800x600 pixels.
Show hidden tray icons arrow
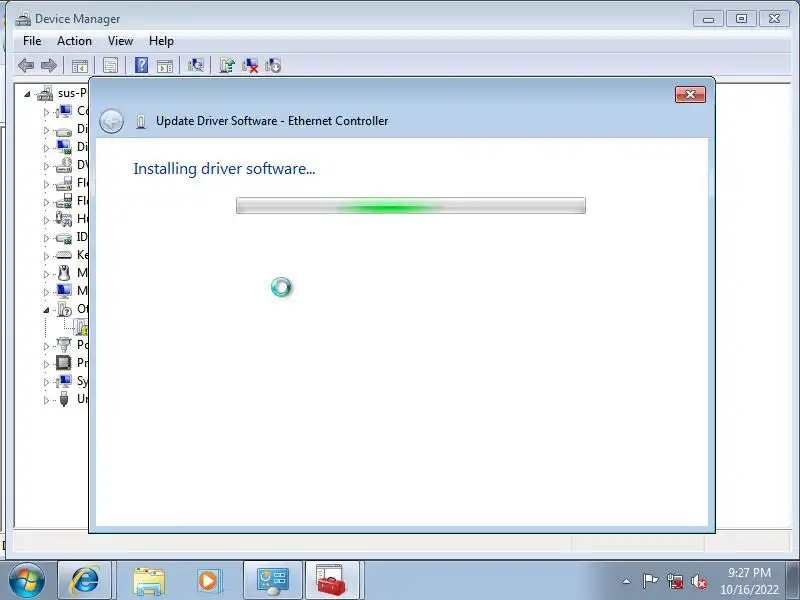pyautogui.click(x=627, y=581)
